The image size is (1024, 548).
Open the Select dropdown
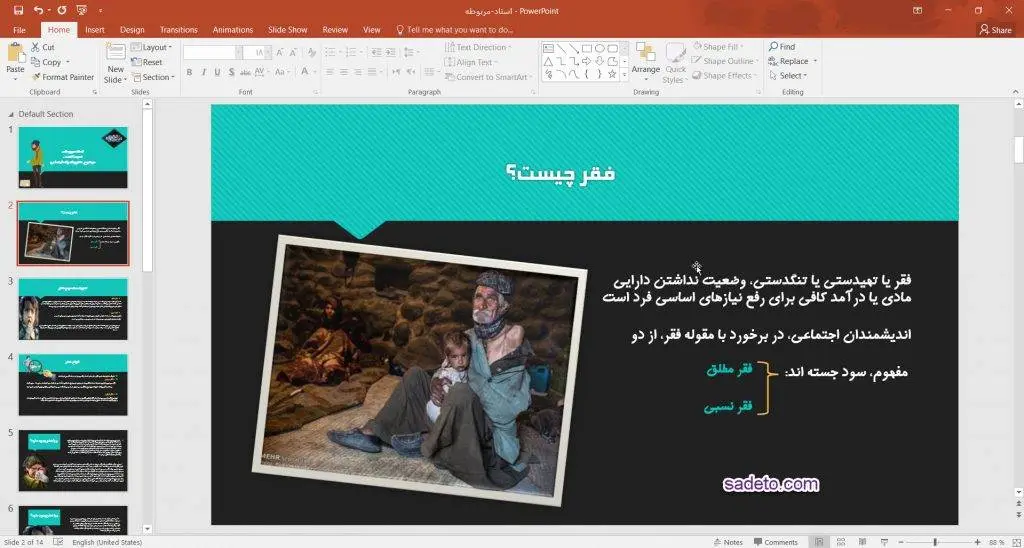pyautogui.click(x=789, y=76)
